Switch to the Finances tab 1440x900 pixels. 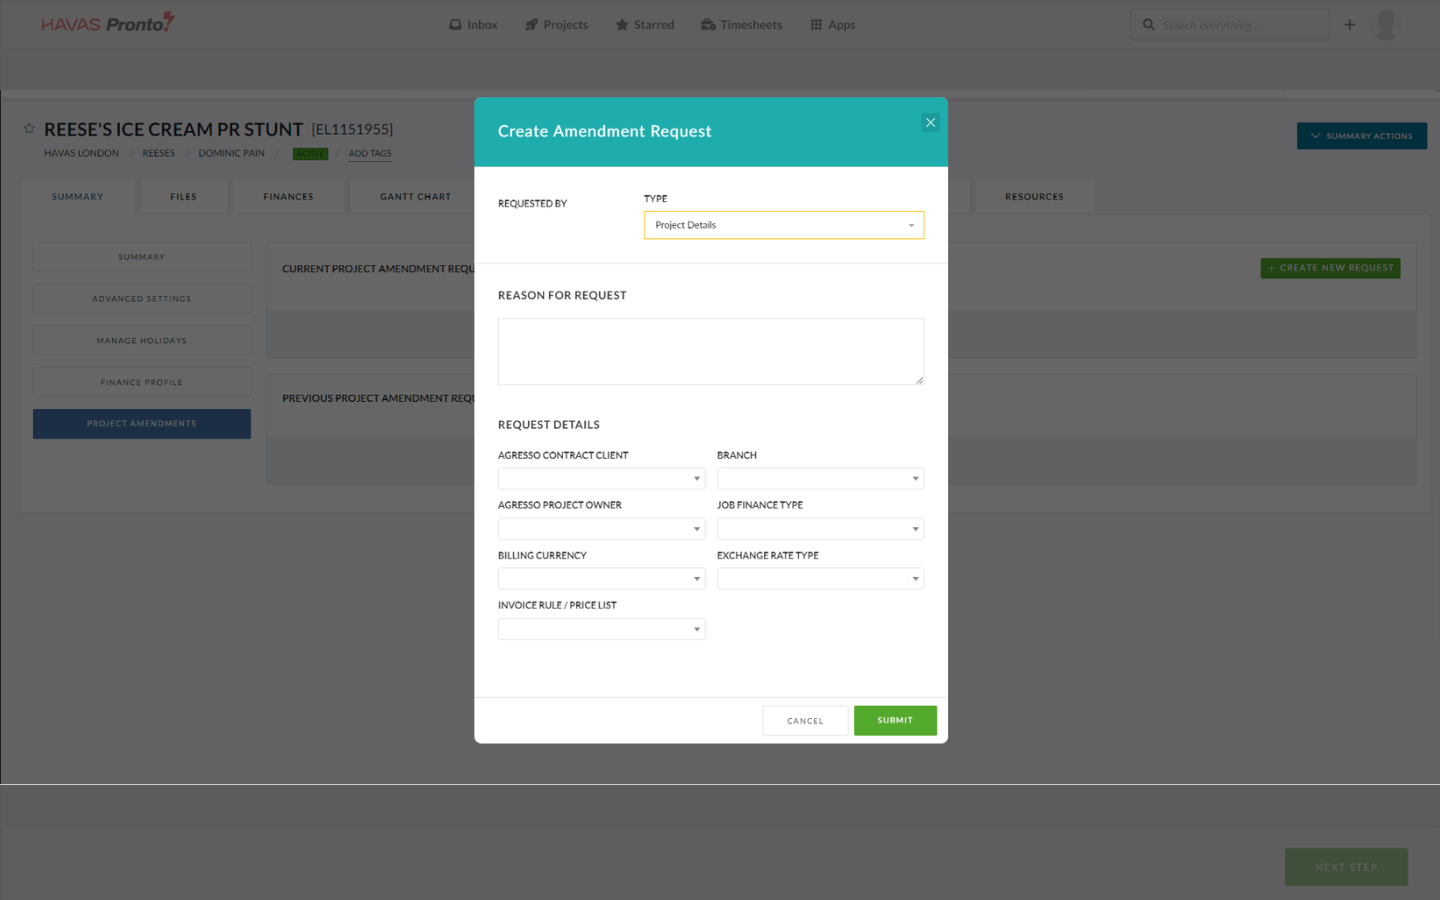[x=288, y=197]
